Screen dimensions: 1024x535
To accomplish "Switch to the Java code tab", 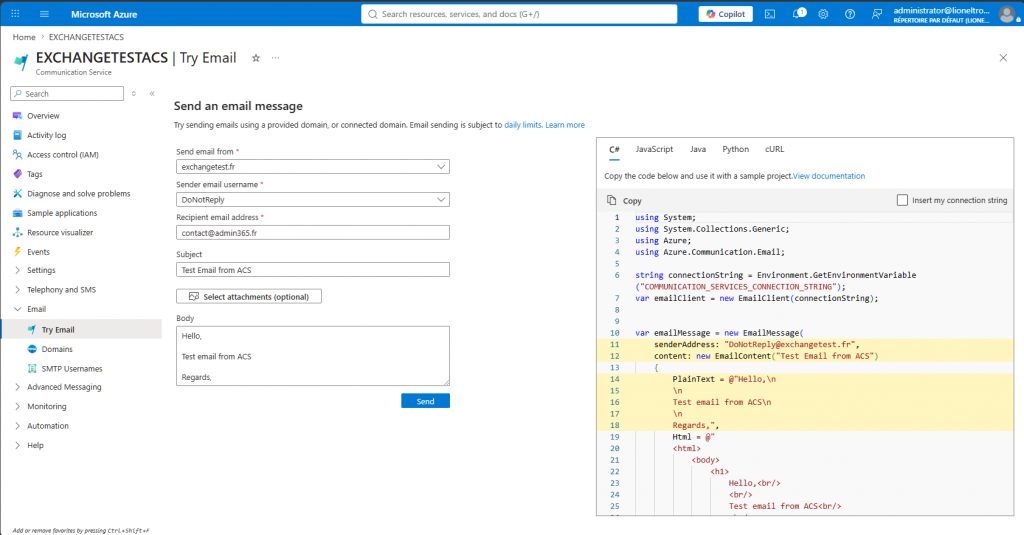I will click(x=697, y=150).
